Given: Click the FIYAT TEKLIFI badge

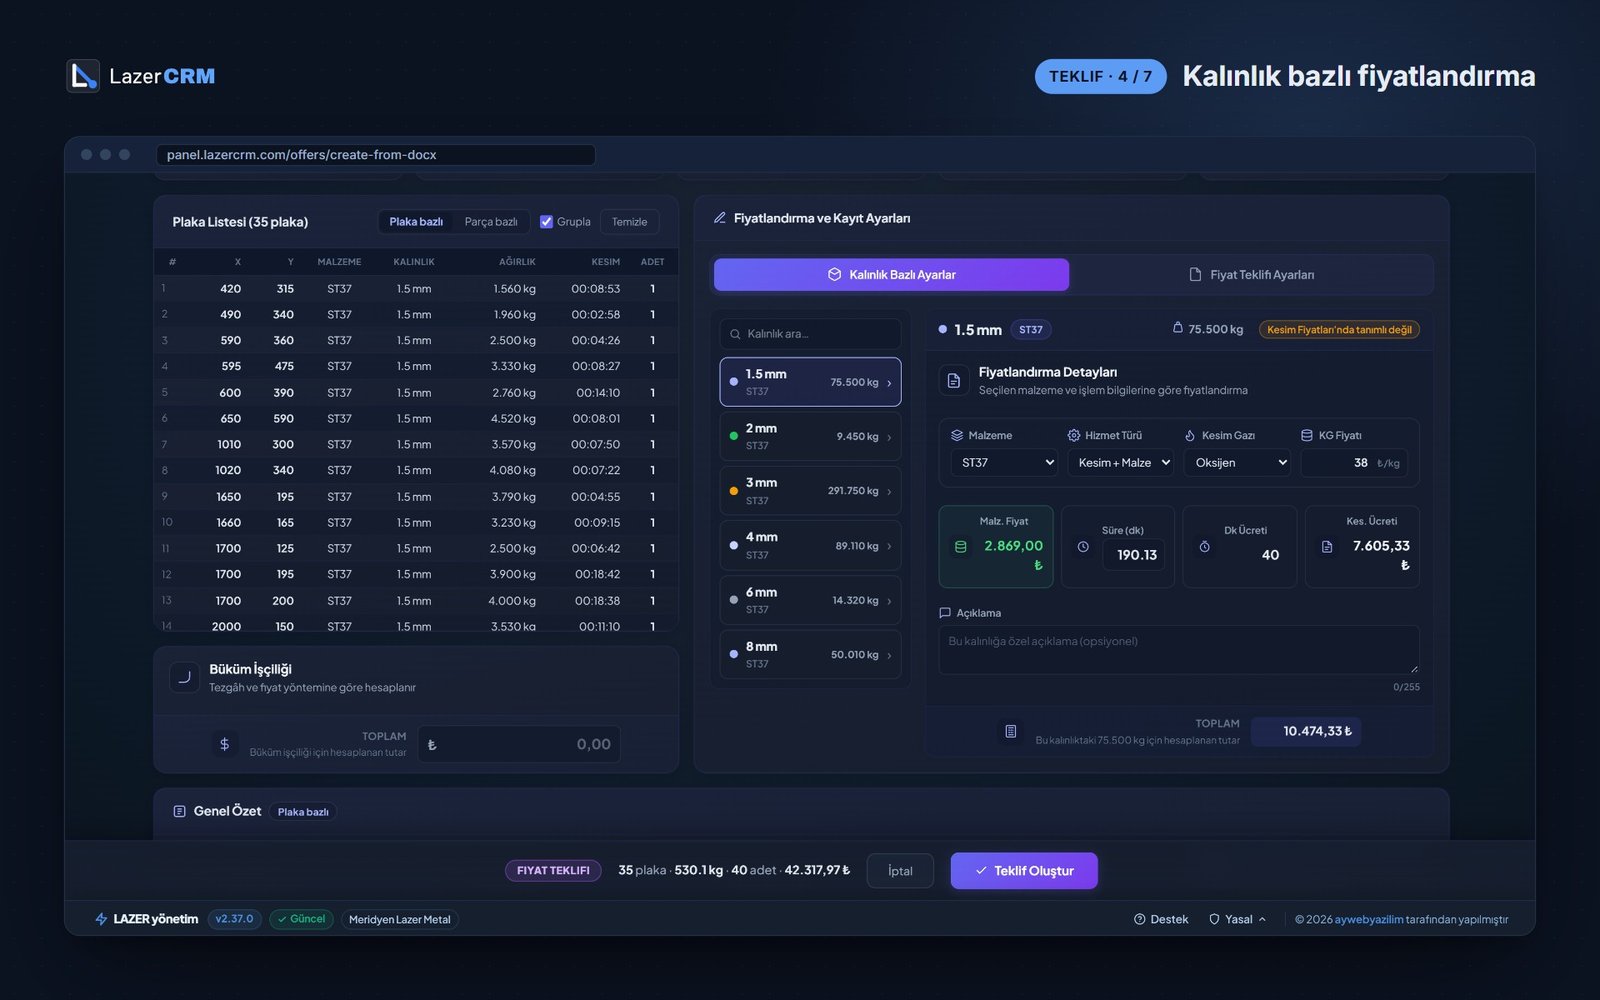Looking at the screenshot, I should point(553,871).
